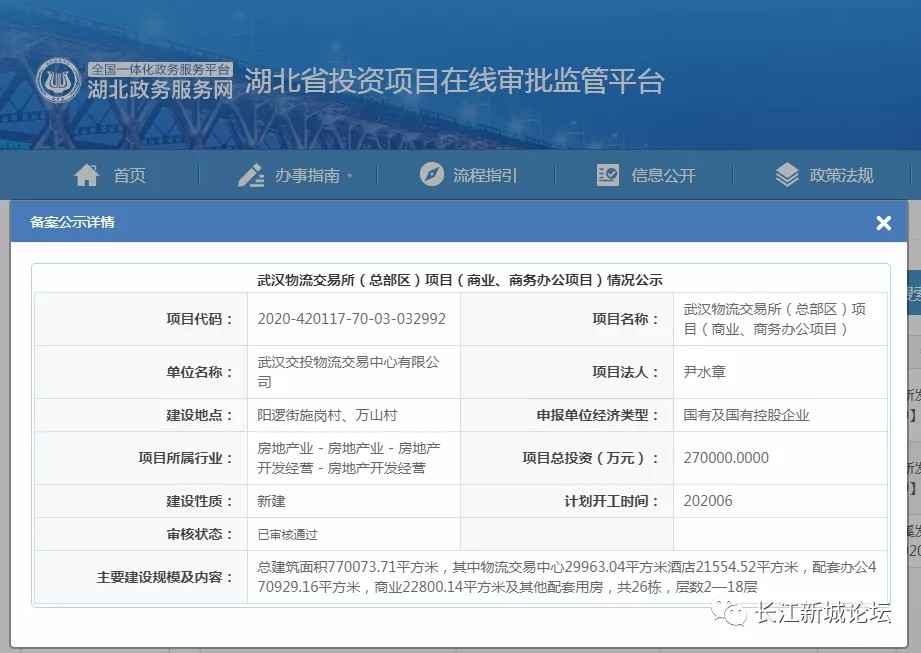Click the 全国一体化政务服务平台 badge
Image resolution: width=921 pixels, height=653 pixels.
(160, 69)
